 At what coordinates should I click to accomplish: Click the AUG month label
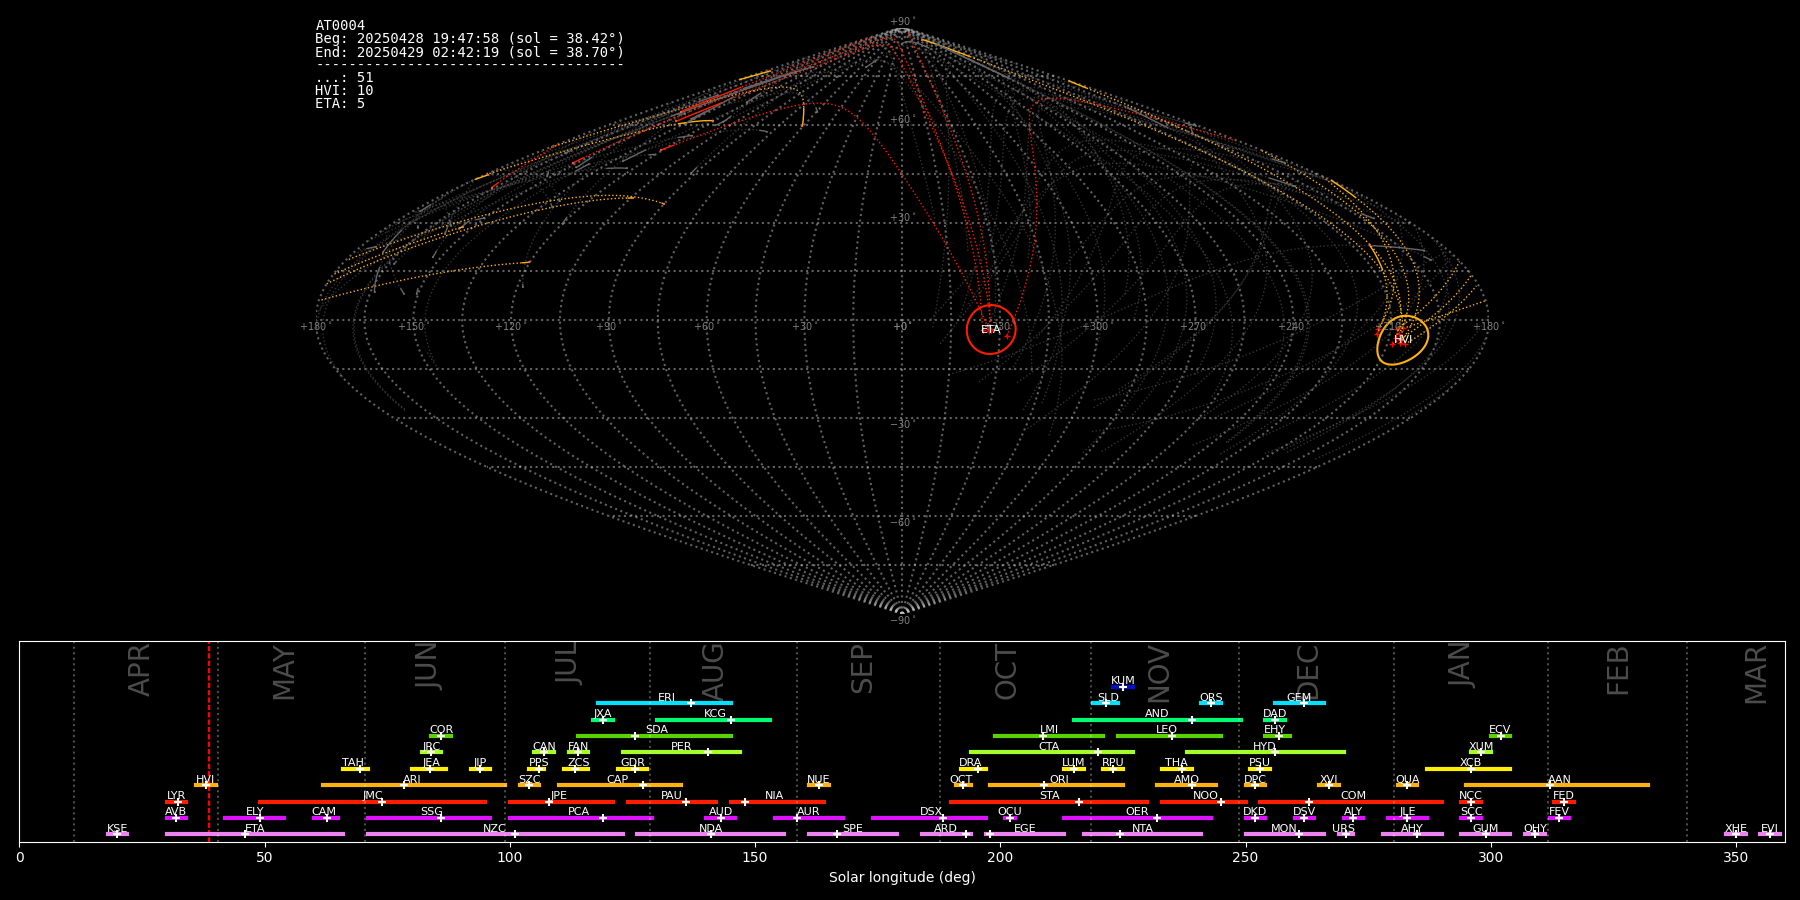tap(712, 672)
